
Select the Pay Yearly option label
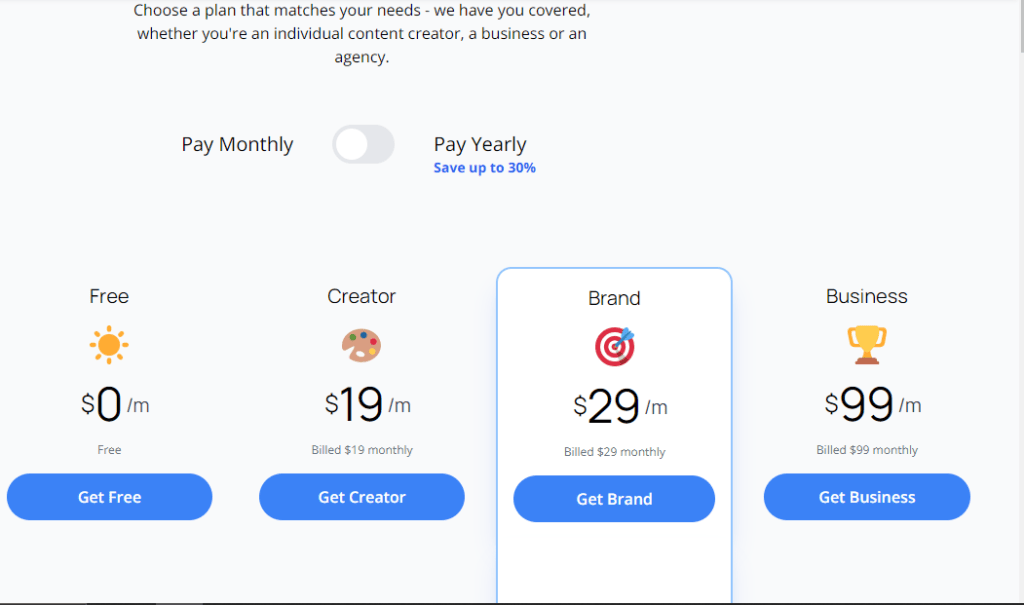tap(480, 145)
